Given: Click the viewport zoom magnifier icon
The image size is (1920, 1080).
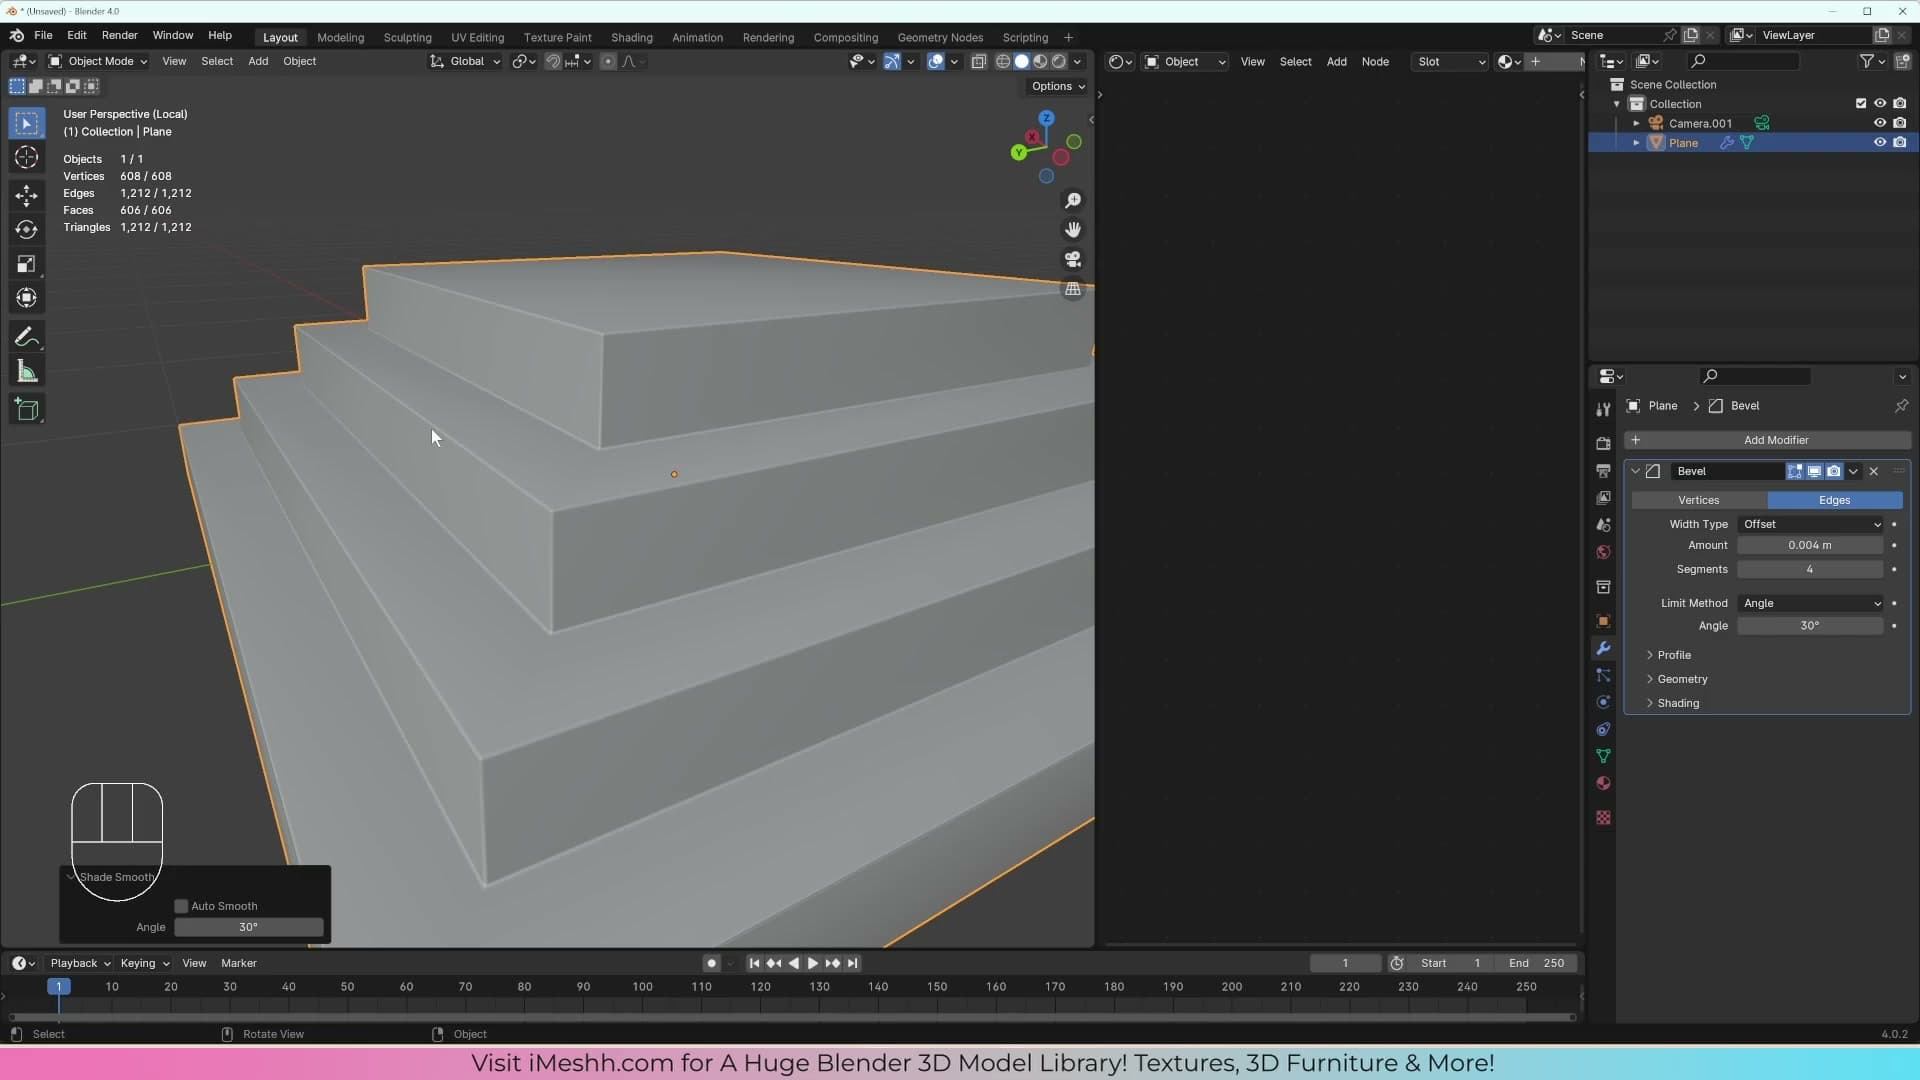Looking at the screenshot, I should tap(1073, 201).
